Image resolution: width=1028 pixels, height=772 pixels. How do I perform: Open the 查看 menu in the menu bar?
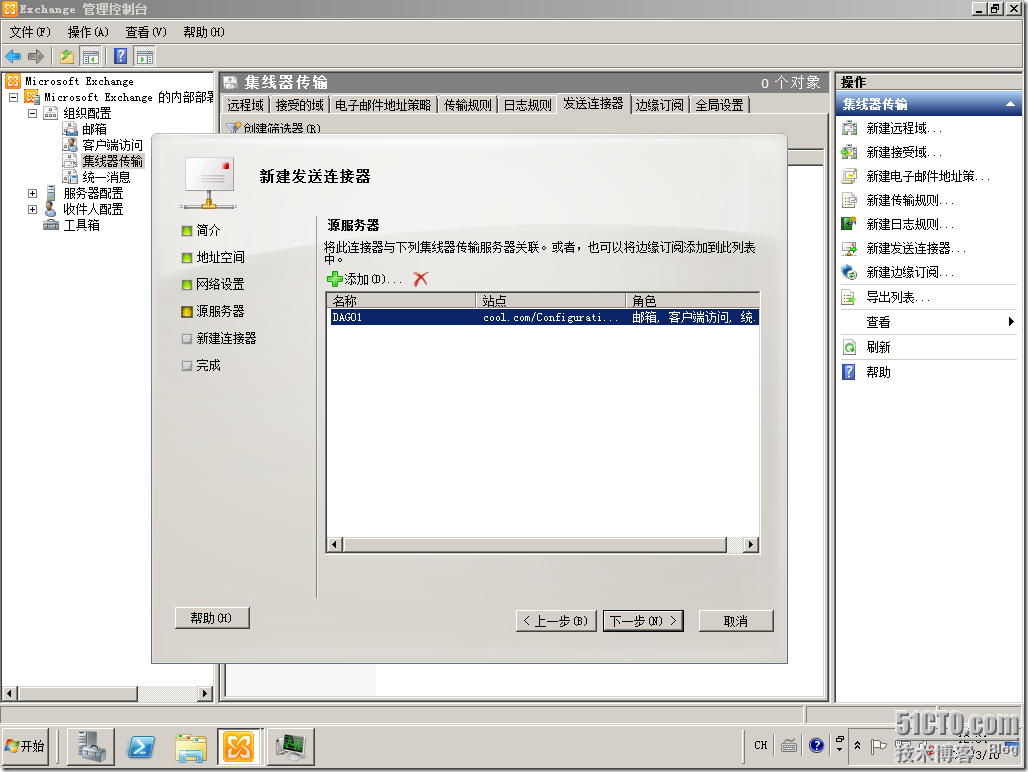pyautogui.click(x=143, y=31)
